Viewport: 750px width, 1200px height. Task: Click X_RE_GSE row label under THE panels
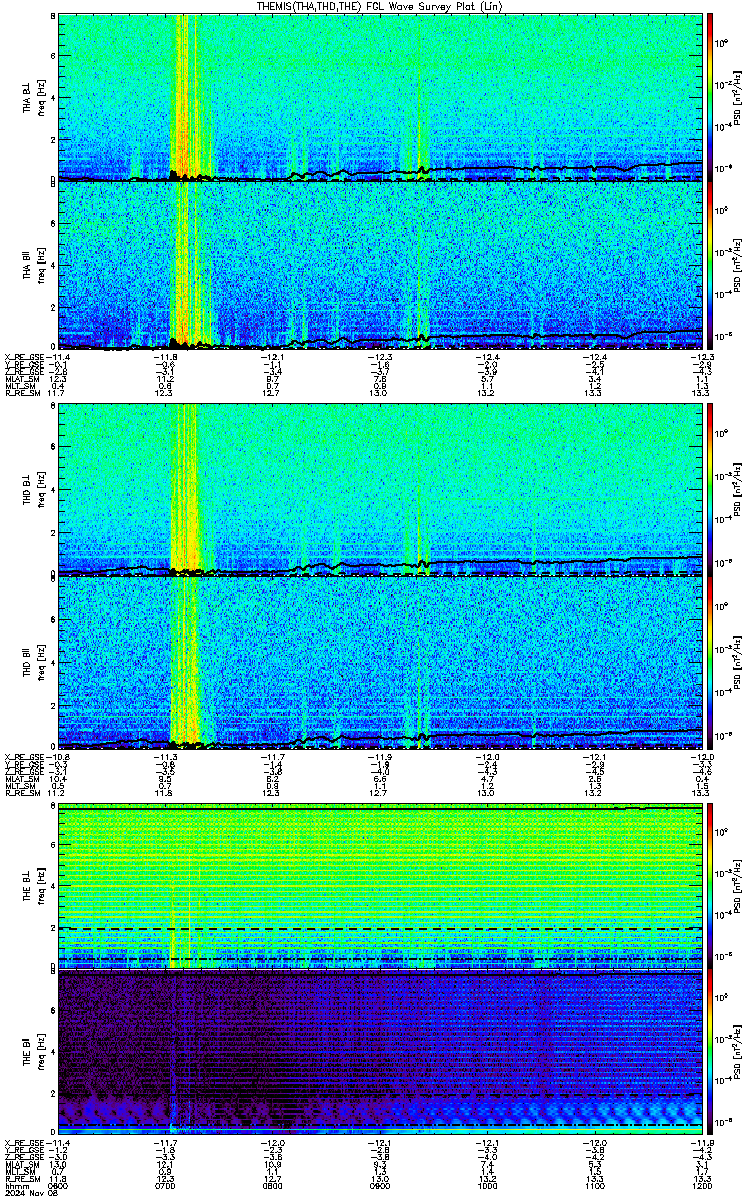tap(24, 1142)
